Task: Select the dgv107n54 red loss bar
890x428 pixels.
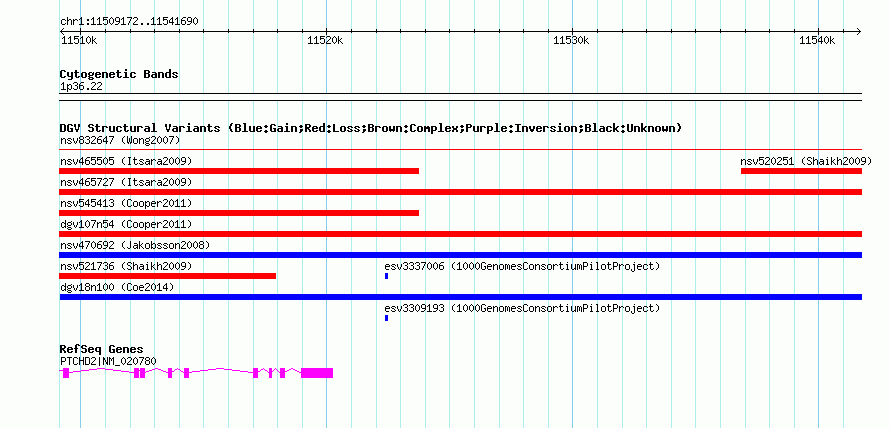Action: coord(461,234)
